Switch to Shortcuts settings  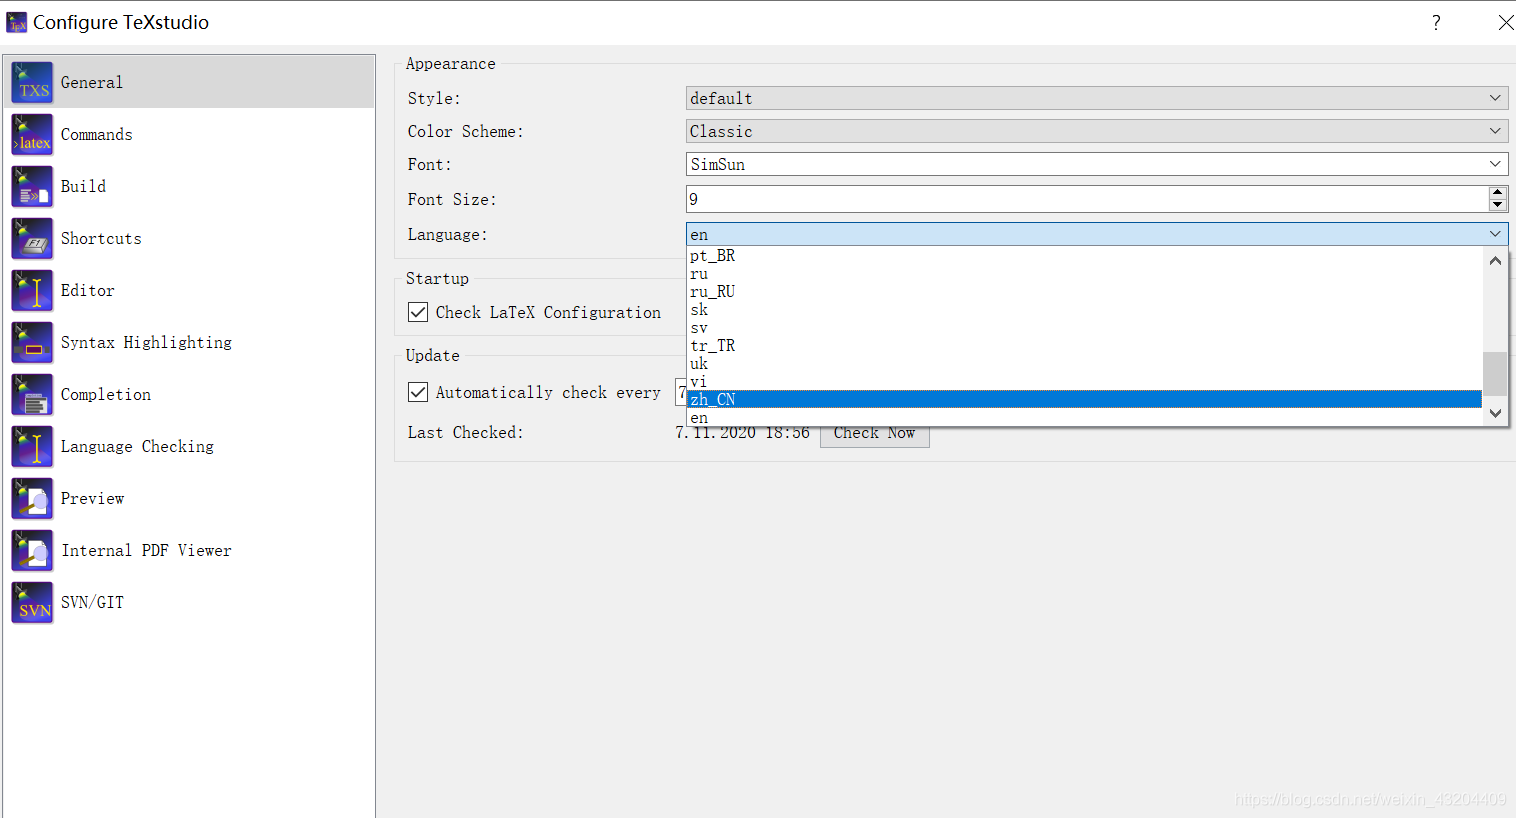[189, 238]
